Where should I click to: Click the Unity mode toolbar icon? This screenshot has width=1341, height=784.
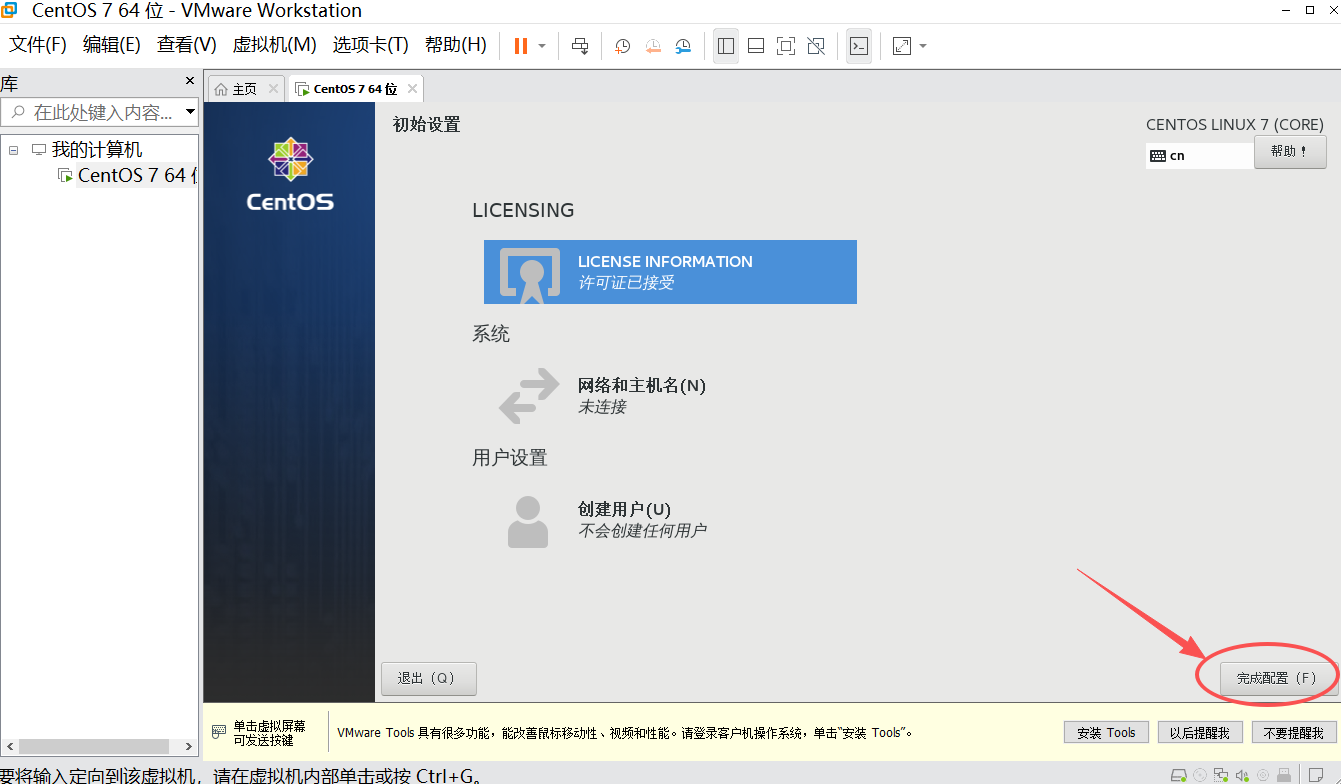tap(816, 46)
